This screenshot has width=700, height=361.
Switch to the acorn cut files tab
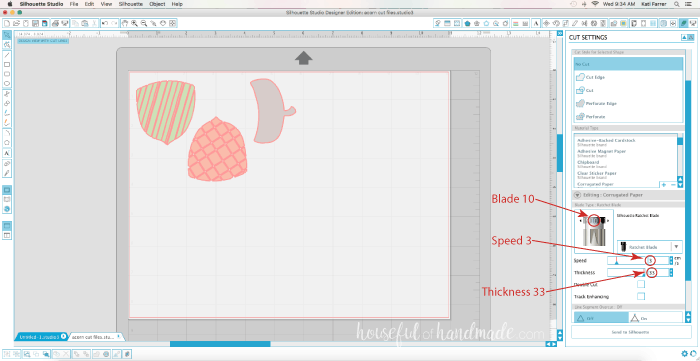[93, 337]
